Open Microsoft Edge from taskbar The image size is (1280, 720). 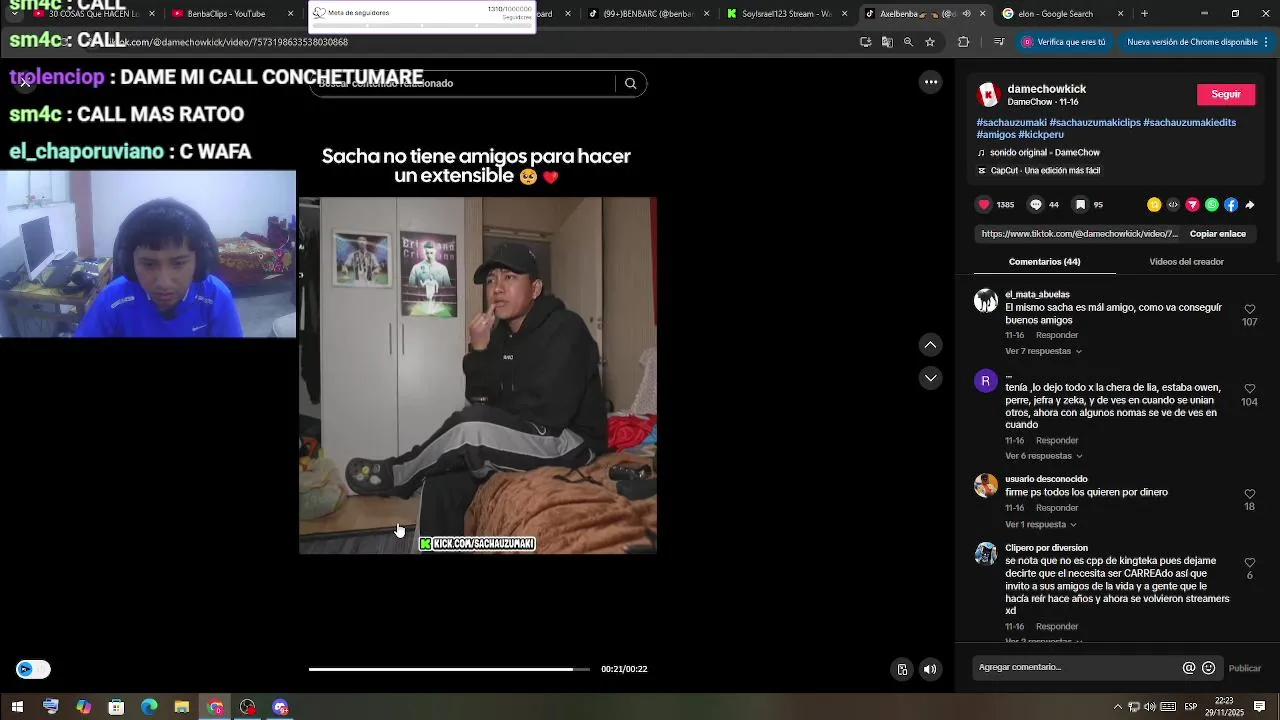[x=149, y=707]
